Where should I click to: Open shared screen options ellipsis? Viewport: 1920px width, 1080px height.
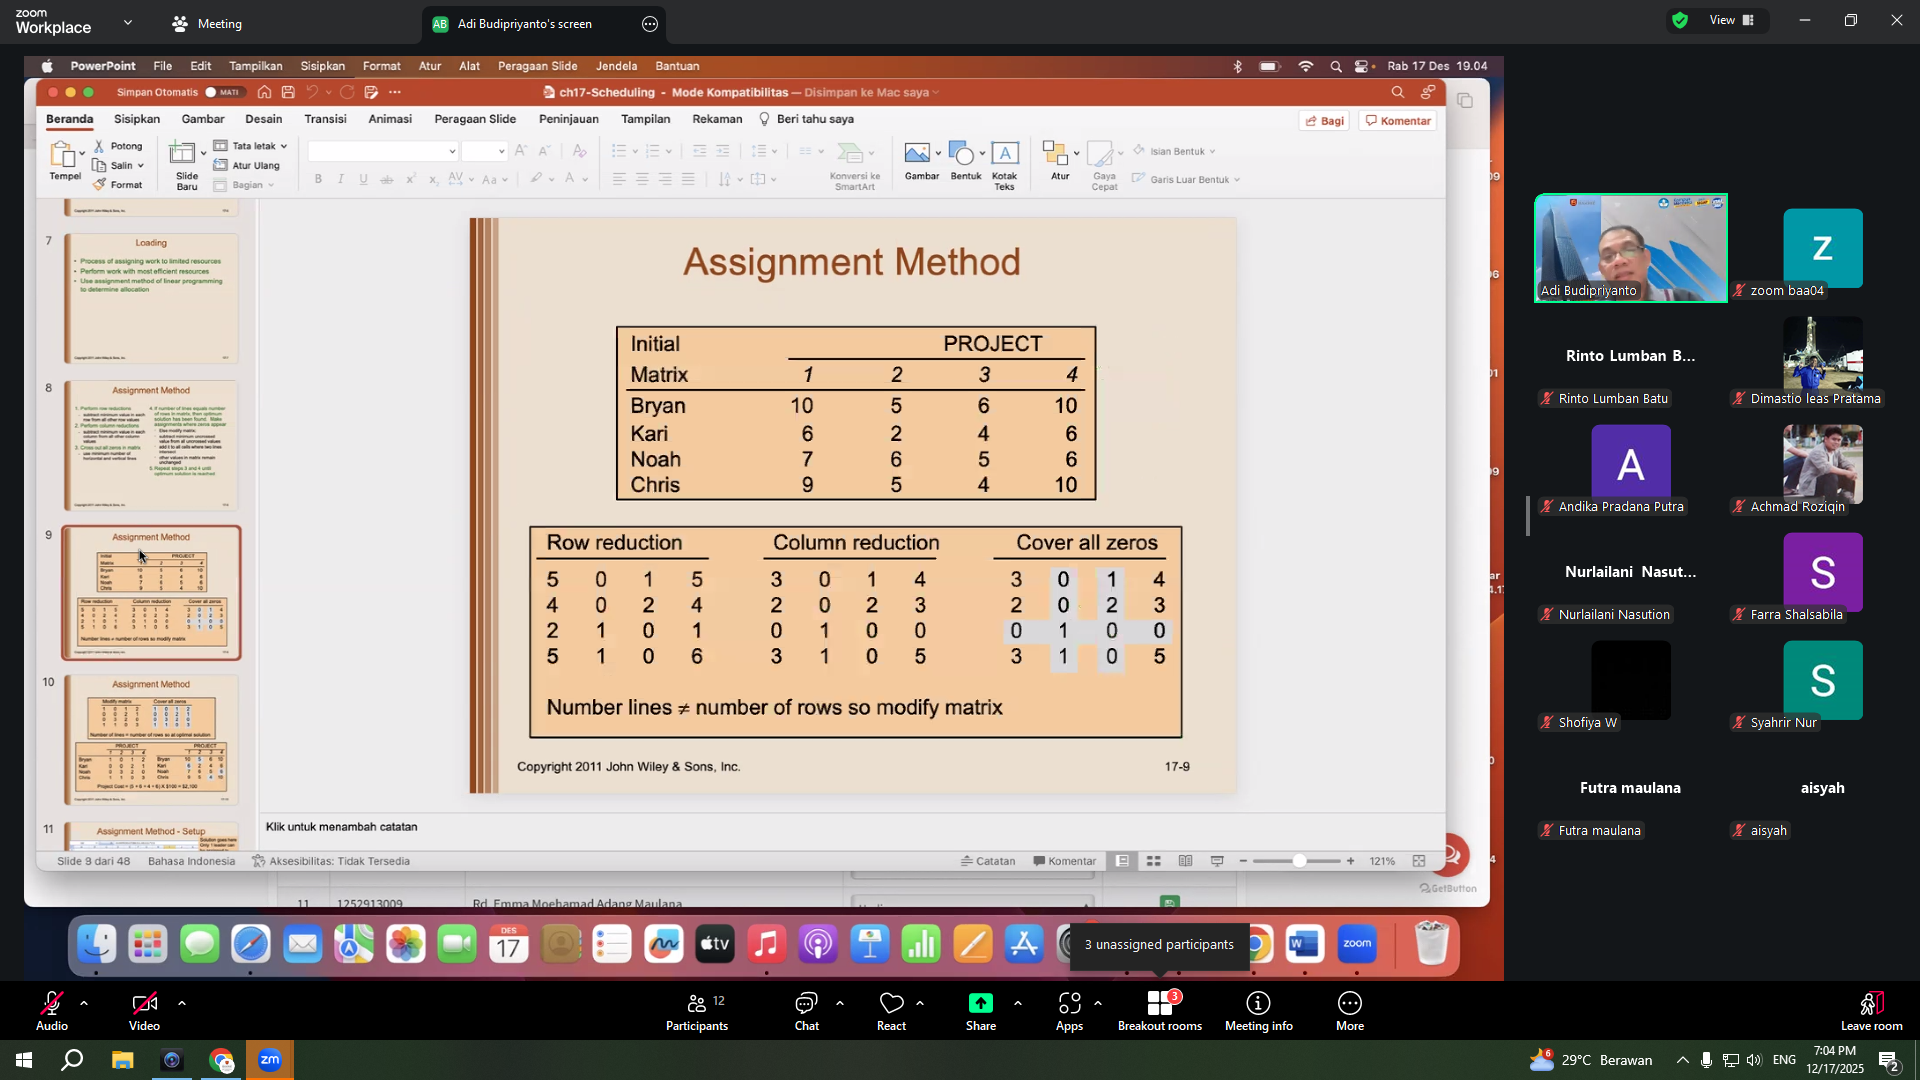(x=650, y=24)
